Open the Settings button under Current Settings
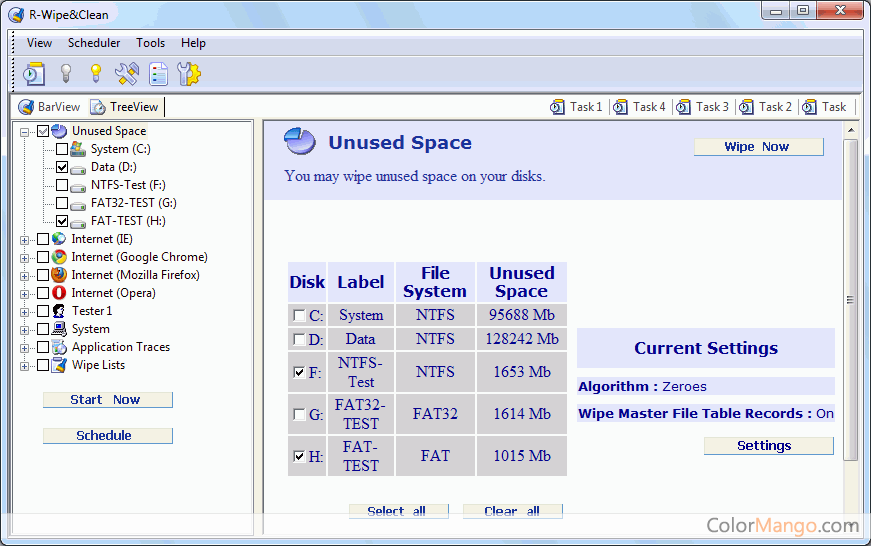Image resolution: width=871 pixels, height=546 pixels. pyautogui.click(x=769, y=445)
